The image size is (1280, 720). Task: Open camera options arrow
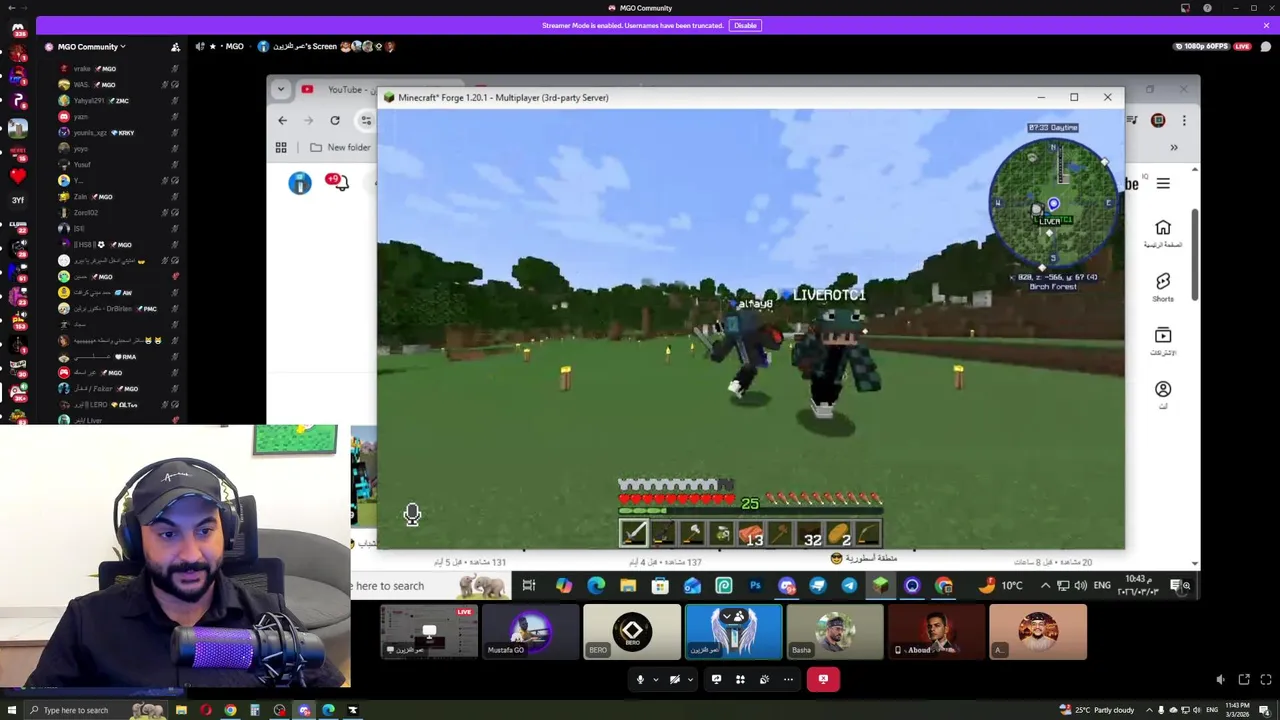coord(690,680)
